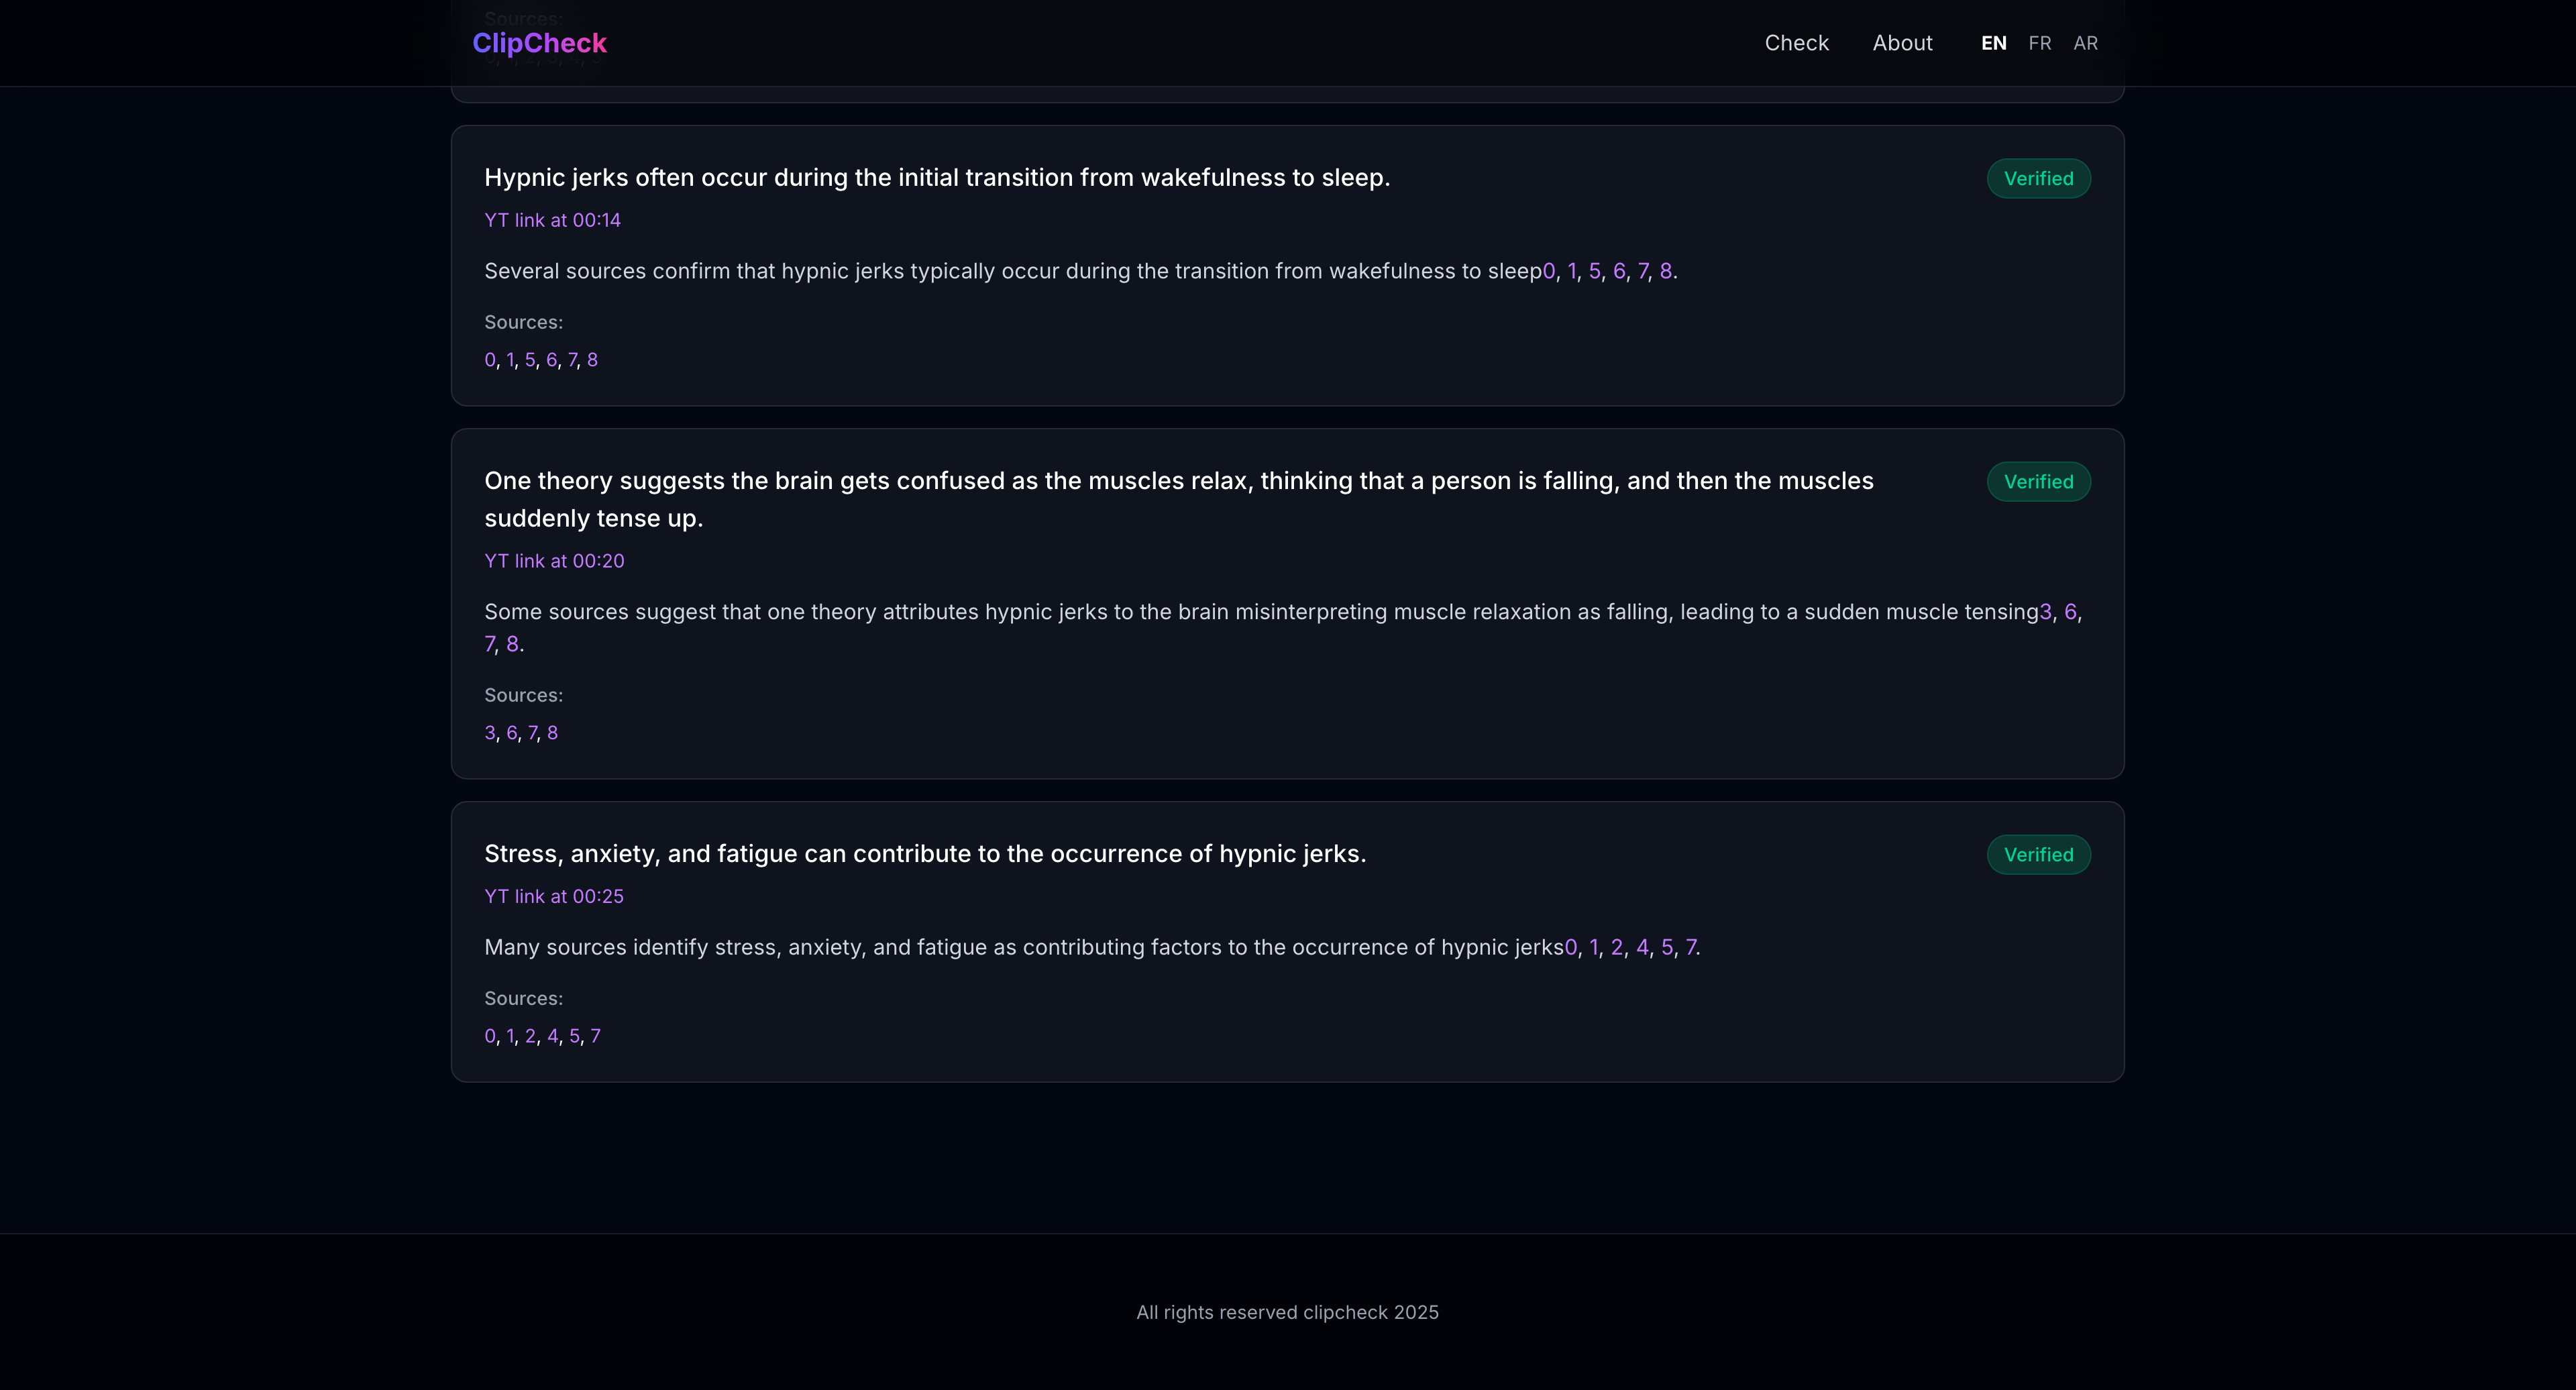
Task: Open YT link at 00:20
Action: [554, 561]
